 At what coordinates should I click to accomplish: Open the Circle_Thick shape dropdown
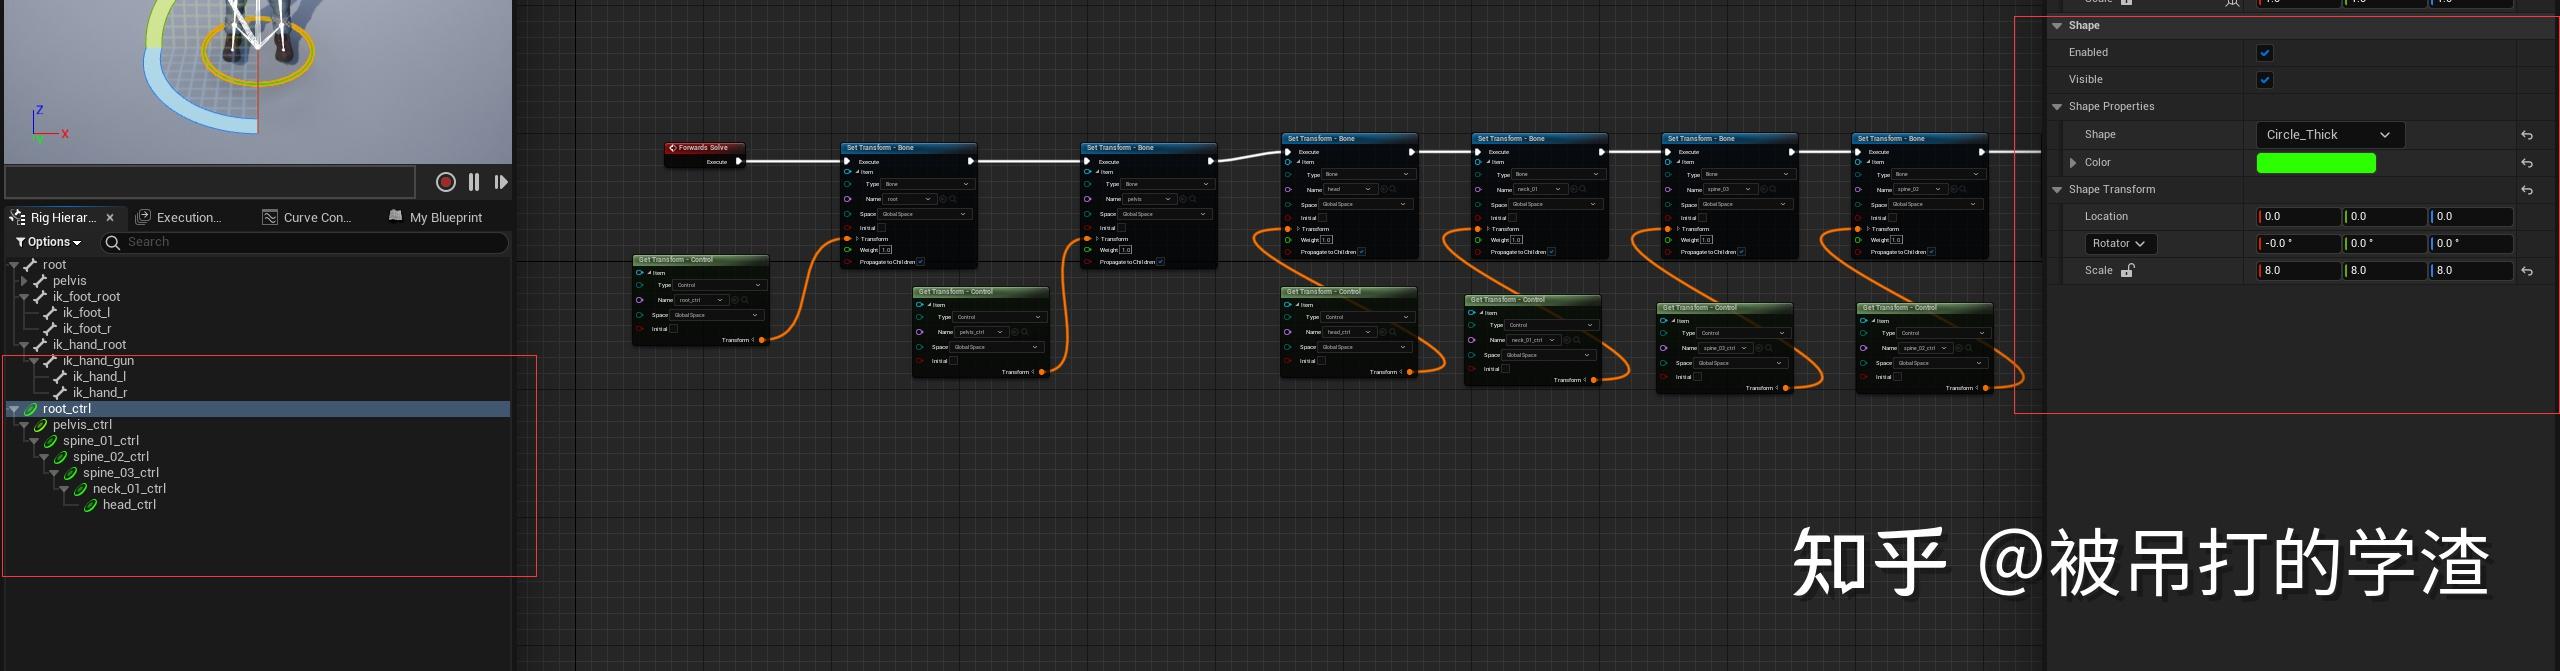pyautogui.click(x=2329, y=135)
